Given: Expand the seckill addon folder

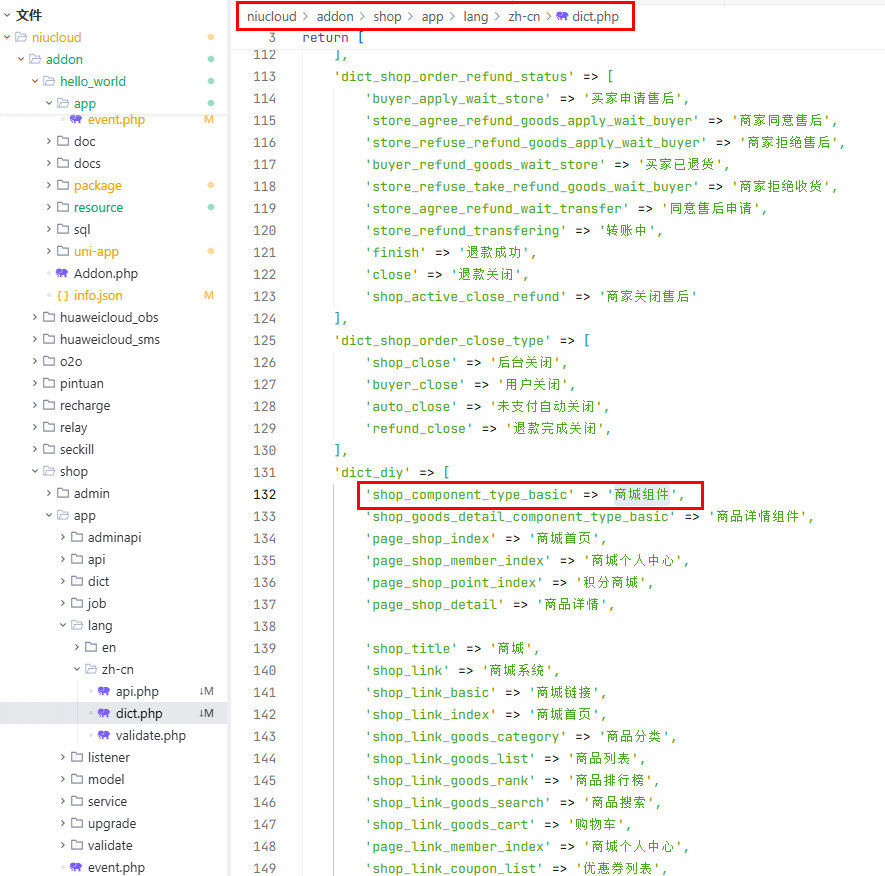Looking at the screenshot, I should click(34, 449).
